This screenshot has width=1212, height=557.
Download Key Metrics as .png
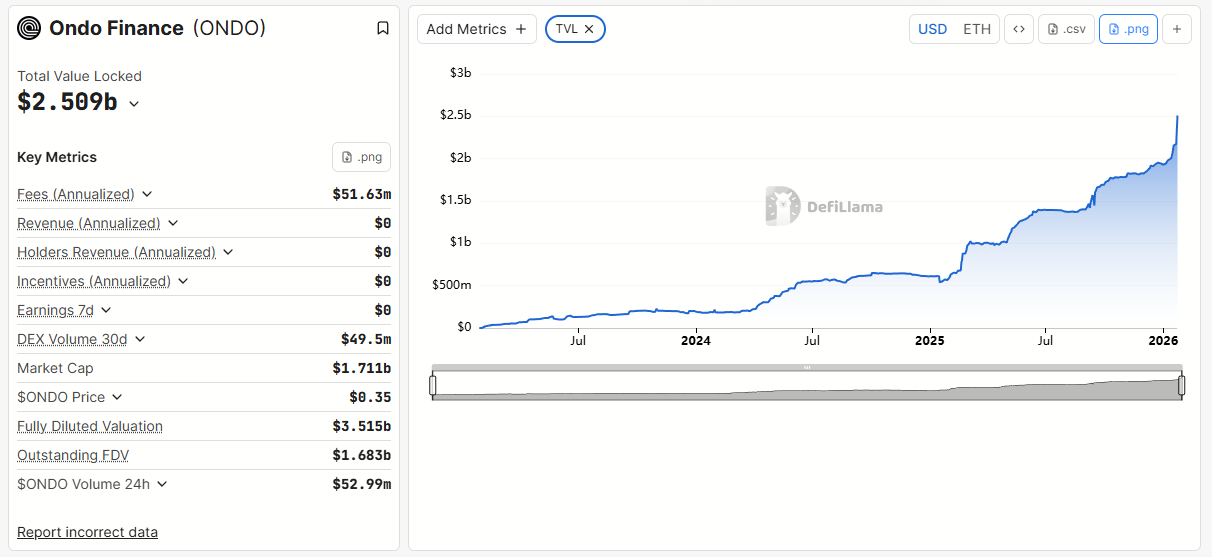coord(361,157)
